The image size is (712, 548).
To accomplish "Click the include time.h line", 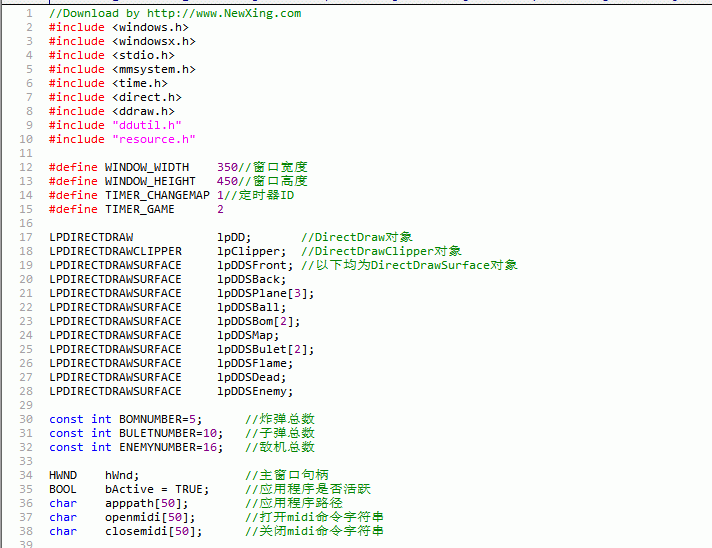I will (x=108, y=84).
